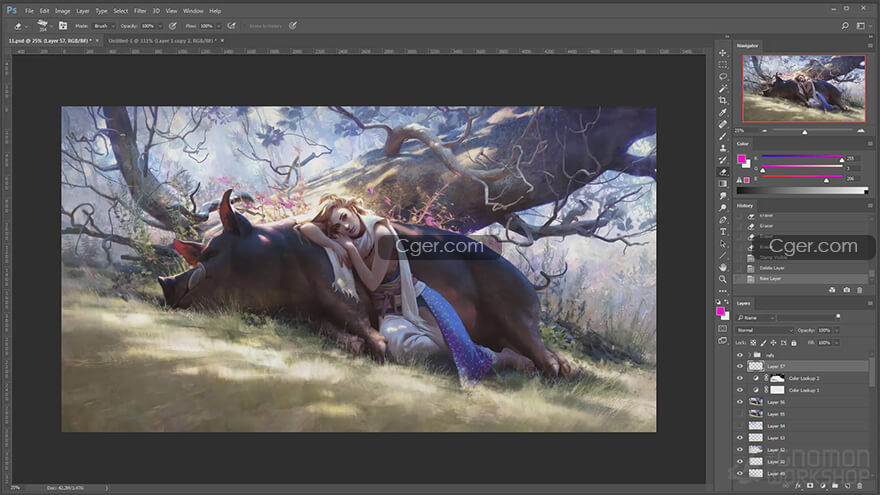The image size is (880, 495).
Task: Select the Clone Stamp tool
Action: coord(723,148)
